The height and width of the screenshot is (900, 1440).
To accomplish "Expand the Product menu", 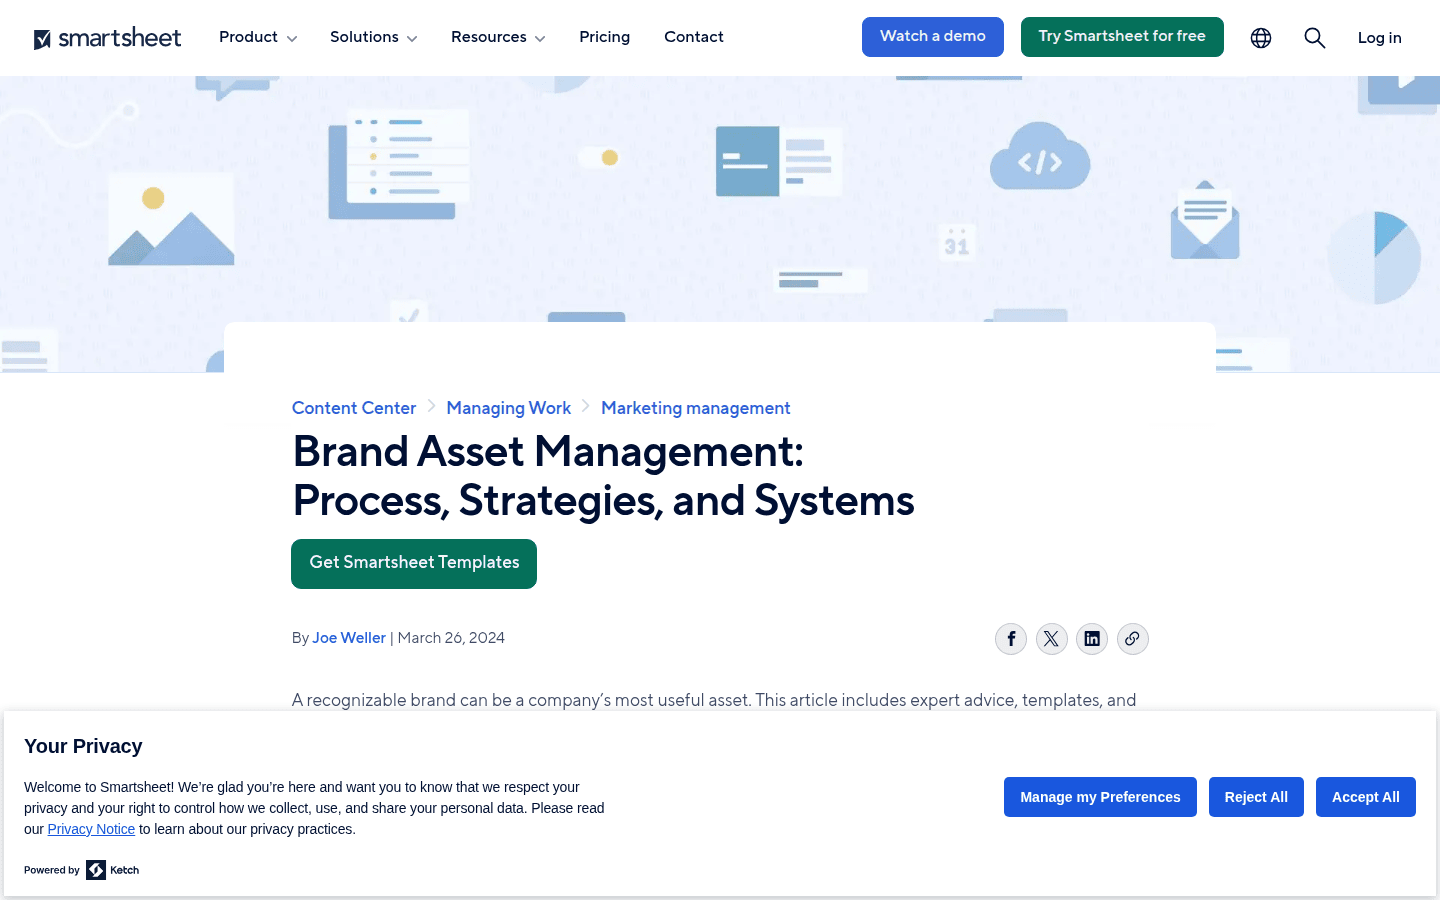I will tap(258, 37).
